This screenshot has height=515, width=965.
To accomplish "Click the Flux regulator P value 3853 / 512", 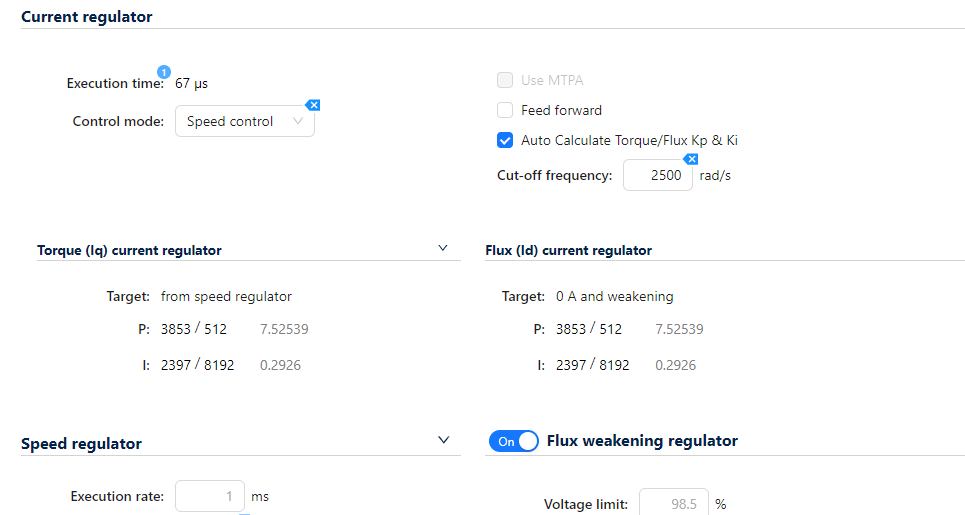I will pyautogui.click(x=589, y=329).
